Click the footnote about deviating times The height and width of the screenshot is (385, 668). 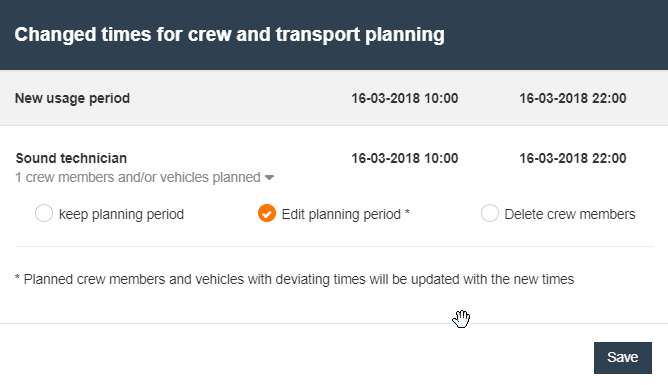pos(294,279)
